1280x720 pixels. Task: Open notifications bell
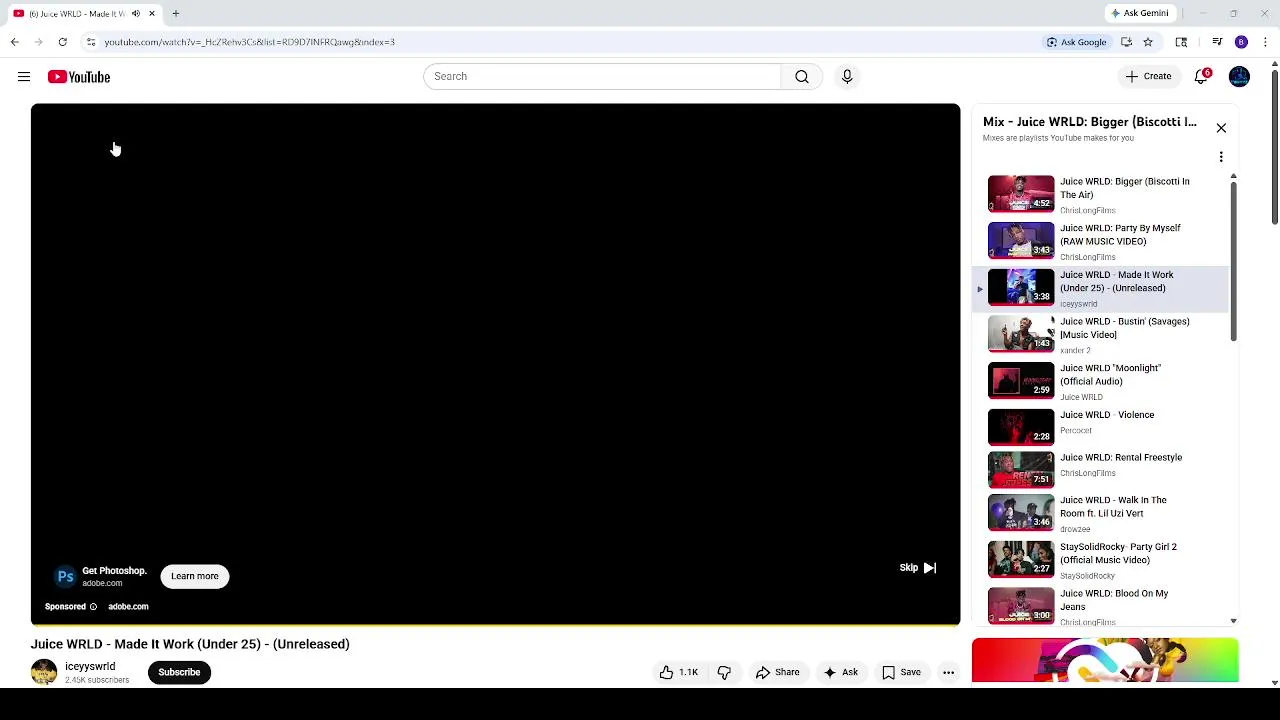1202,76
